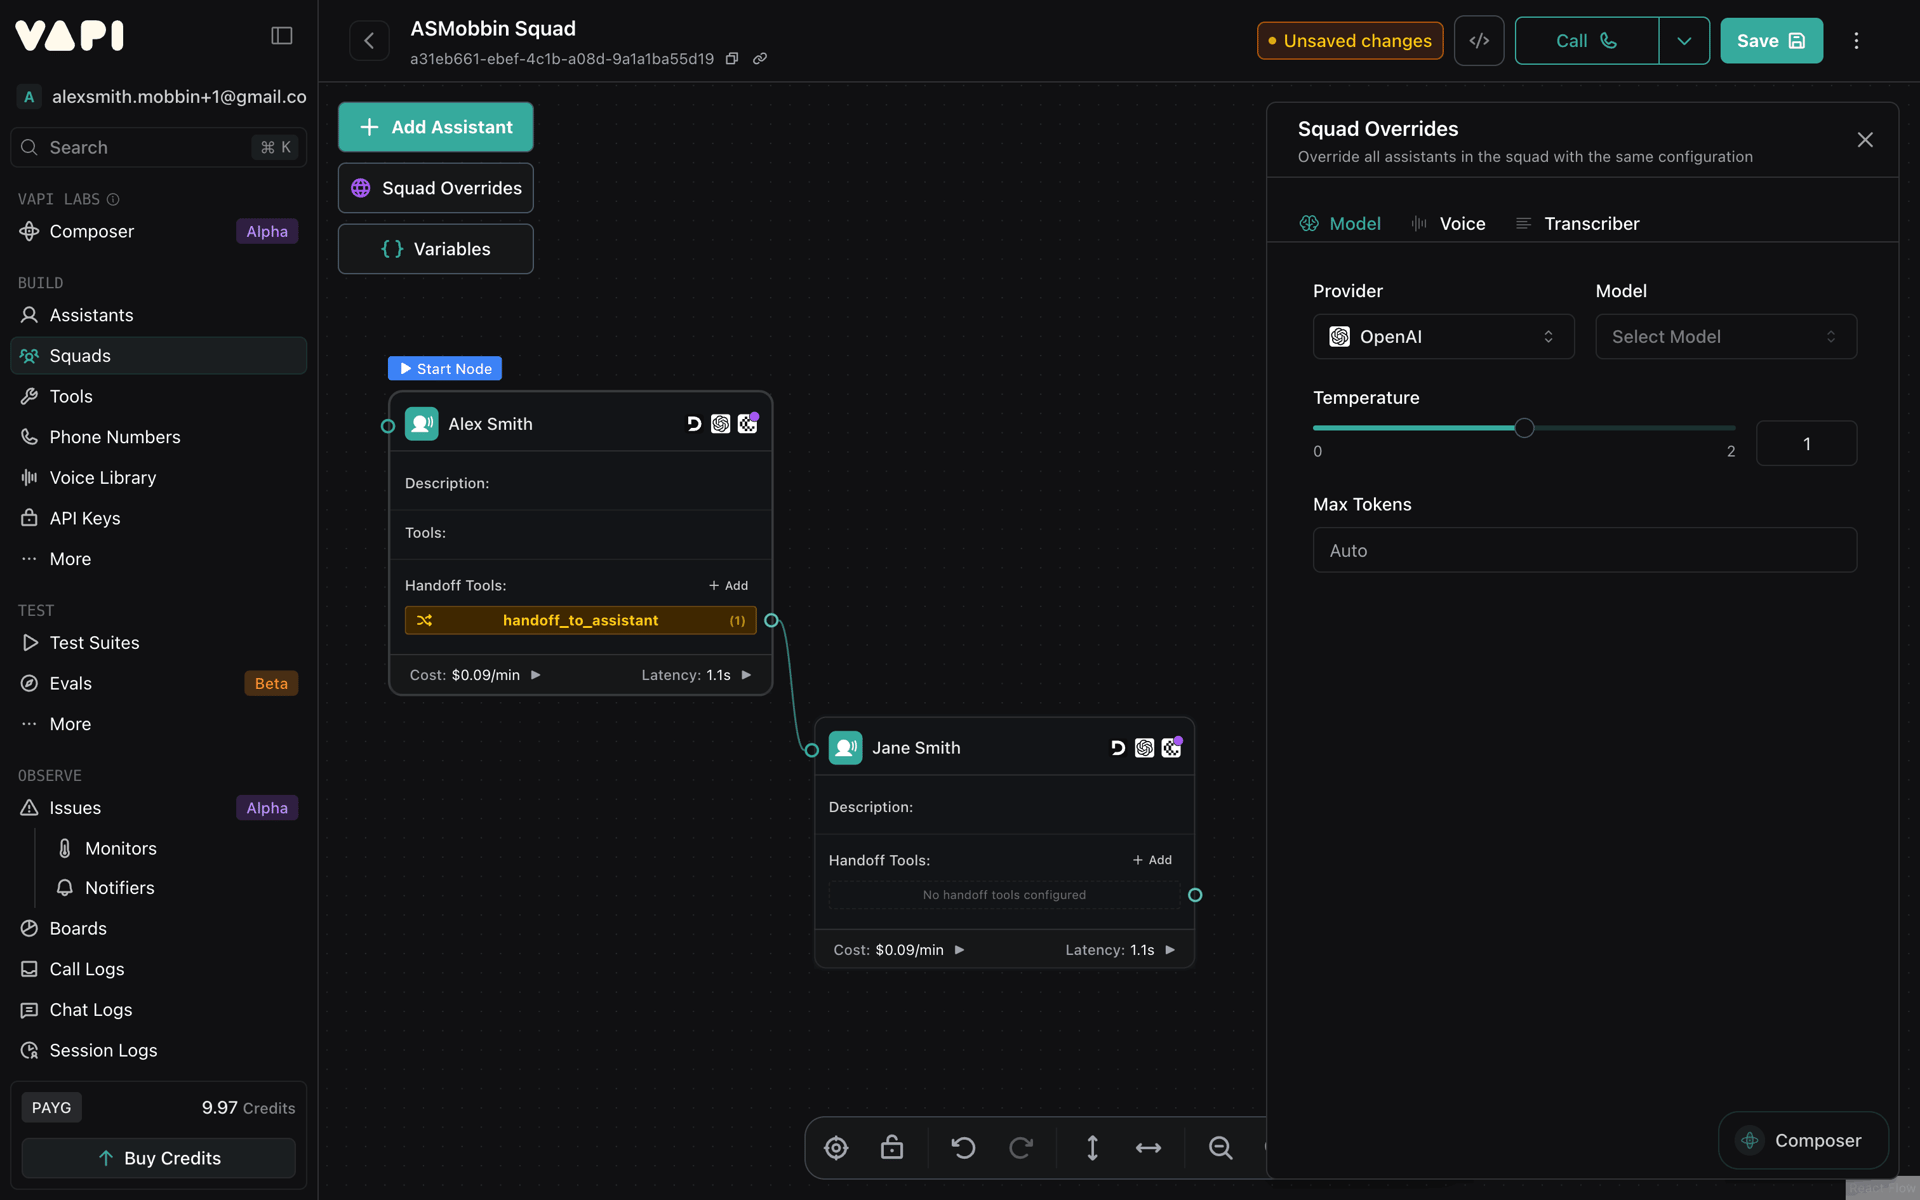
Task: Click Alex Smith assistant avatar icon
Action: [x=422, y=424]
